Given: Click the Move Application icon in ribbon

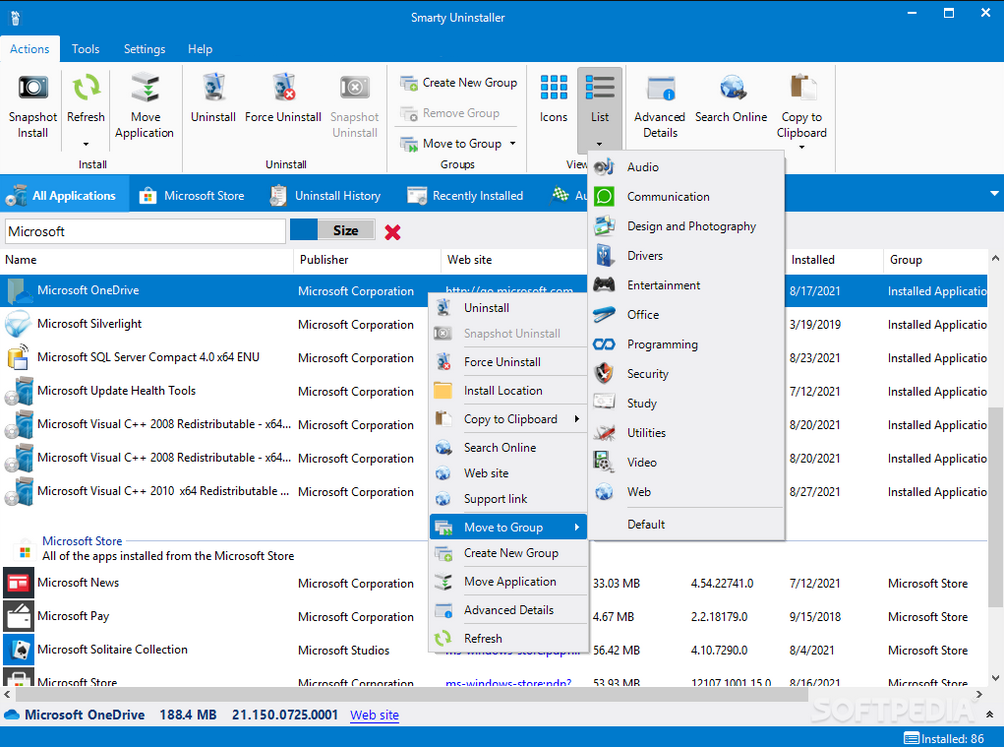Looking at the screenshot, I should 145,88.
